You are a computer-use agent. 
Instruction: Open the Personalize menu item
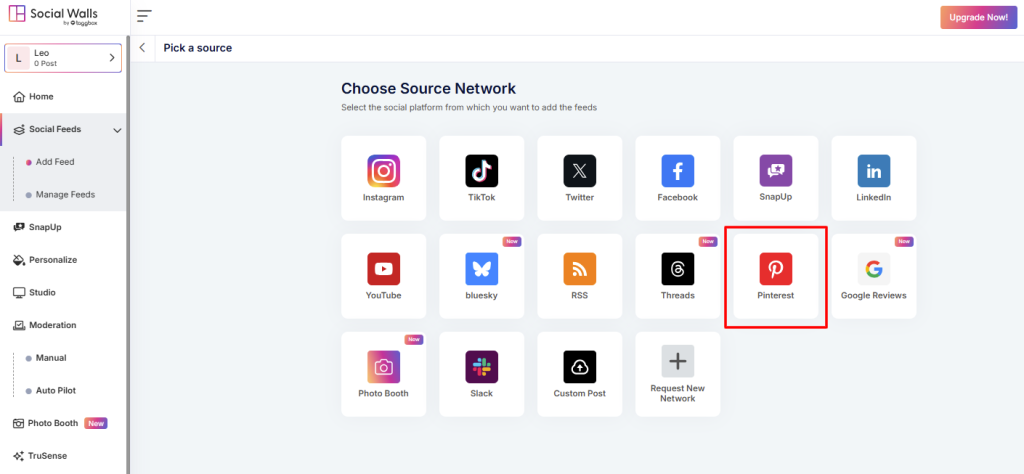coord(52,260)
